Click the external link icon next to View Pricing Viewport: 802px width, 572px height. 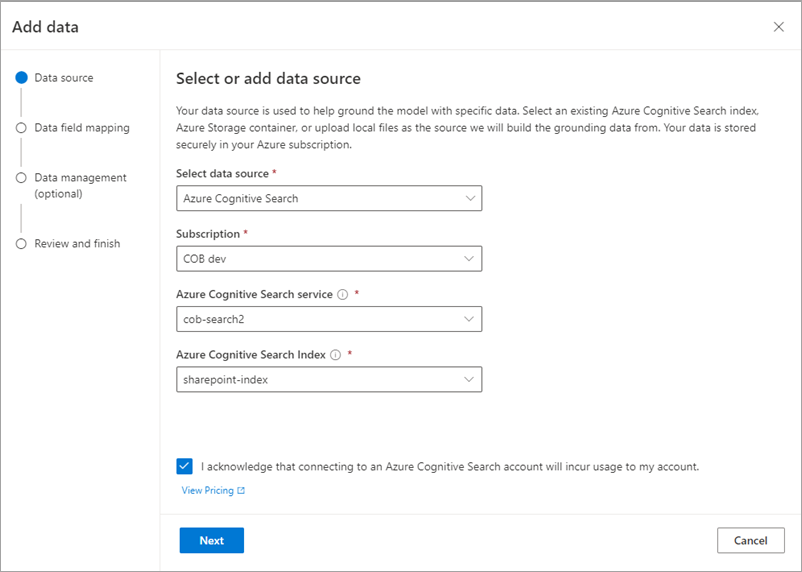pyautogui.click(x=241, y=491)
